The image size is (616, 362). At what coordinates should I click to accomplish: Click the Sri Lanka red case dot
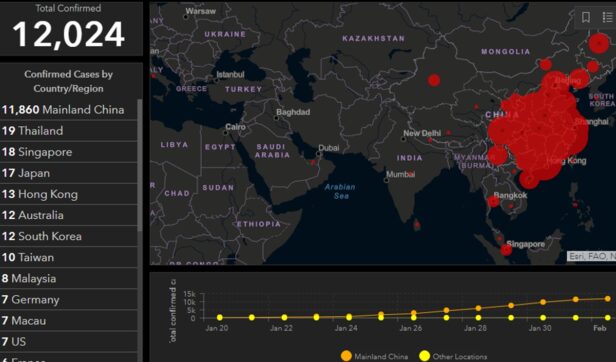[x=417, y=225]
